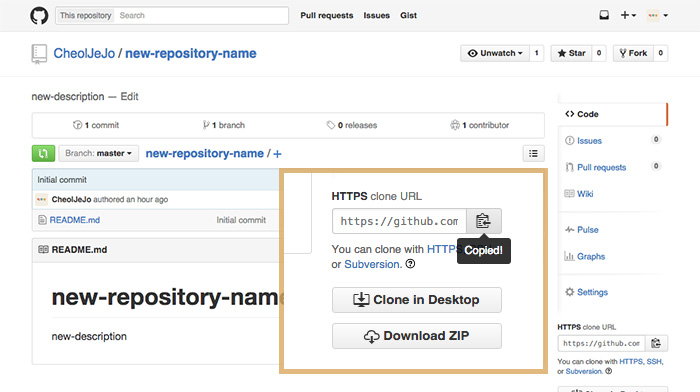View 0 releases
Viewport: 700px width, 392px height.
pyautogui.click(x=352, y=125)
